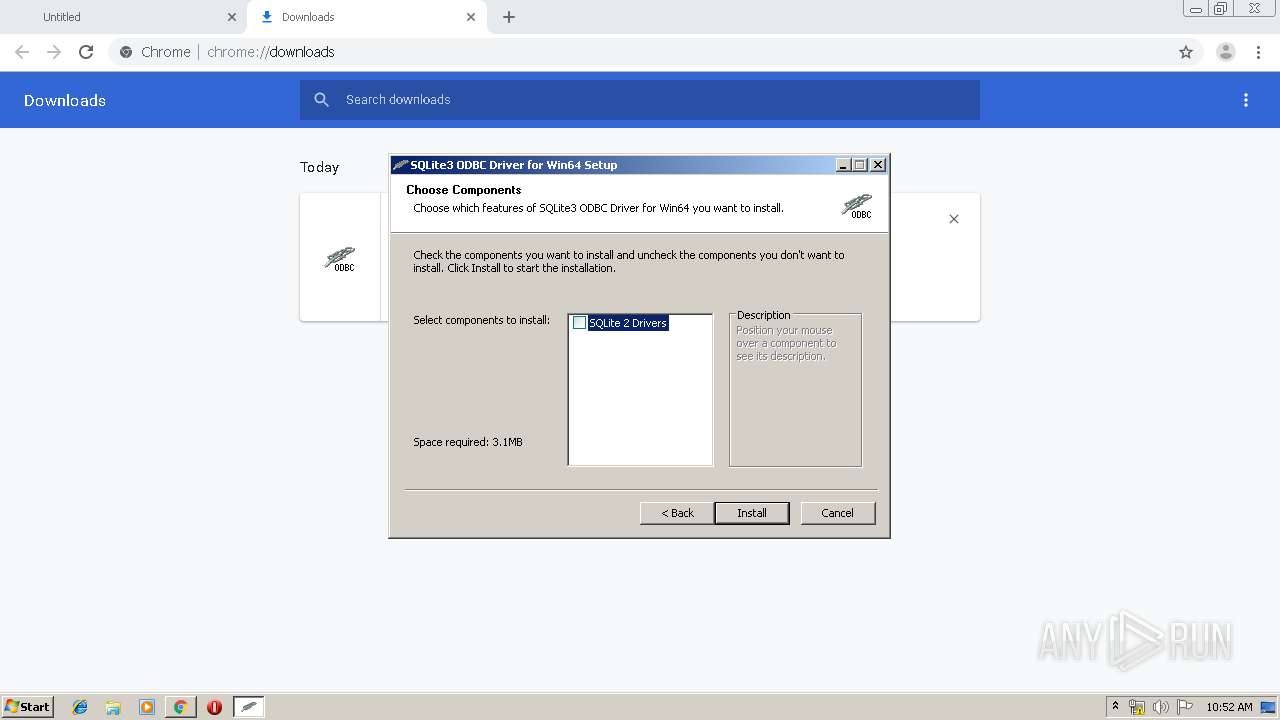Go back using the < Back button
1280x720 pixels.
[677, 513]
